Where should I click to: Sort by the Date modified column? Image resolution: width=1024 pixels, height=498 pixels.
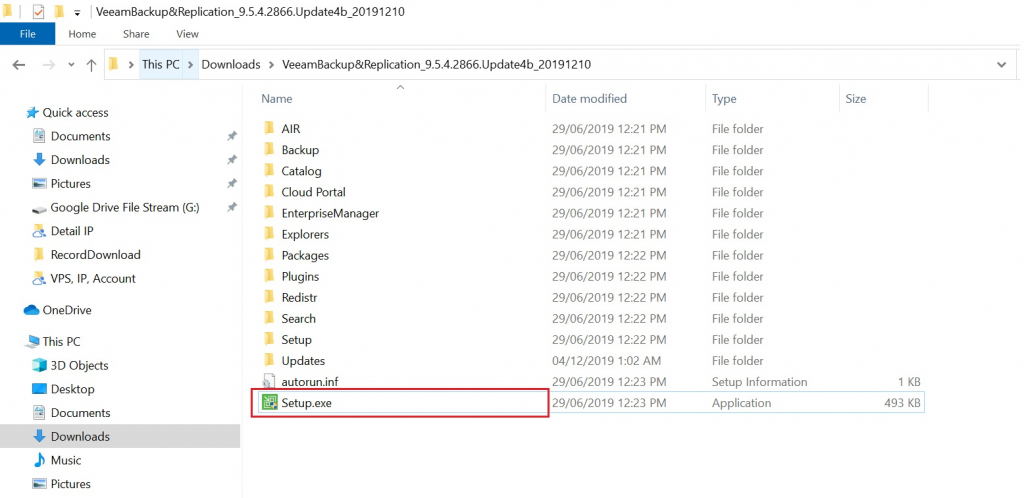pos(590,99)
